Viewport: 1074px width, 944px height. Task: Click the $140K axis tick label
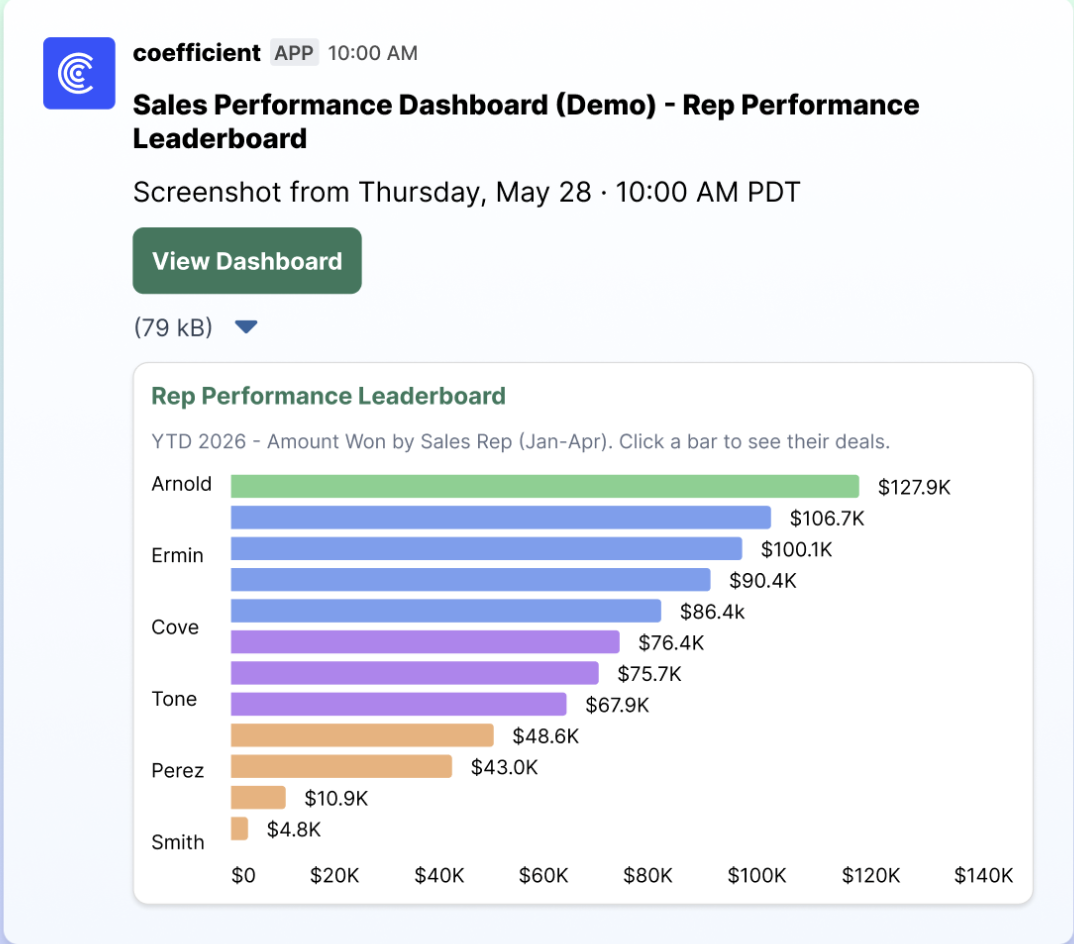[x=984, y=875]
